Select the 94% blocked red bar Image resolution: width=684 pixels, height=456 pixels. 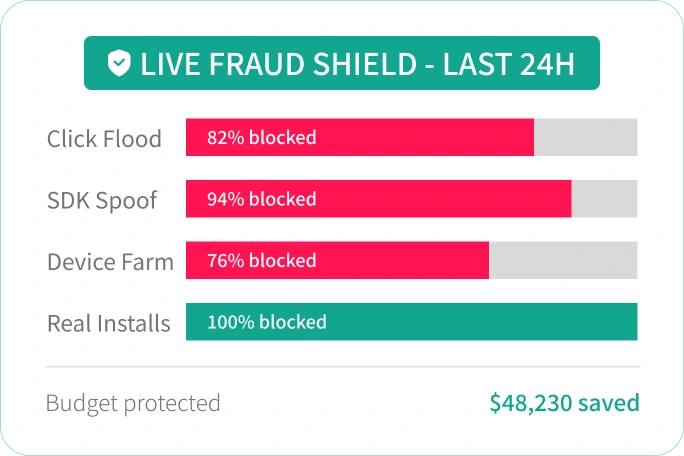click(379, 199)
